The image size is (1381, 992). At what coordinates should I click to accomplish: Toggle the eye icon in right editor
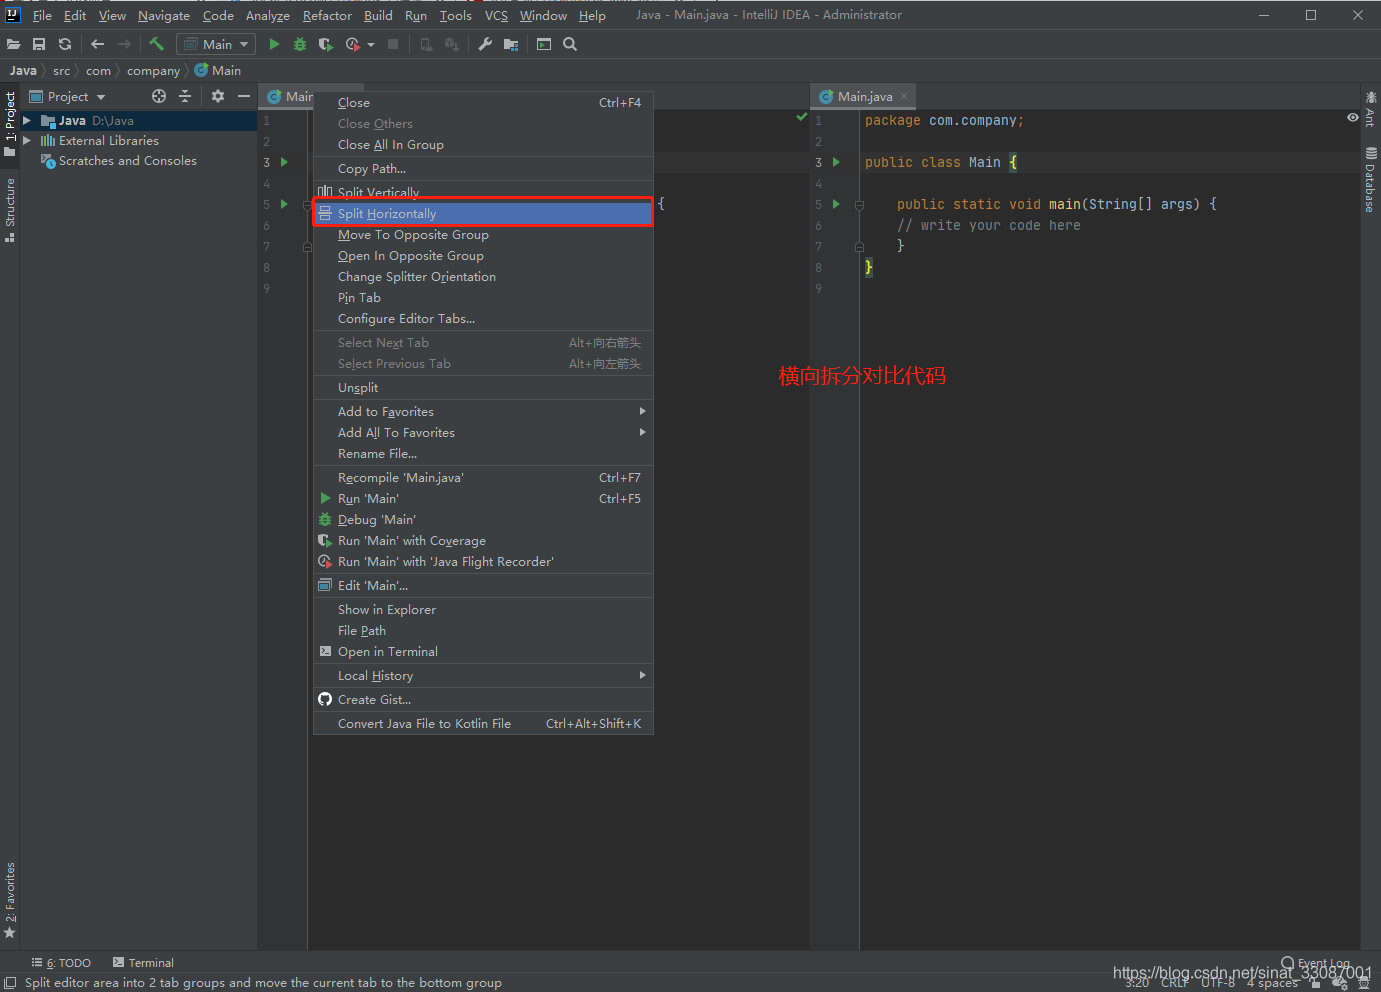pos(1352,118)
